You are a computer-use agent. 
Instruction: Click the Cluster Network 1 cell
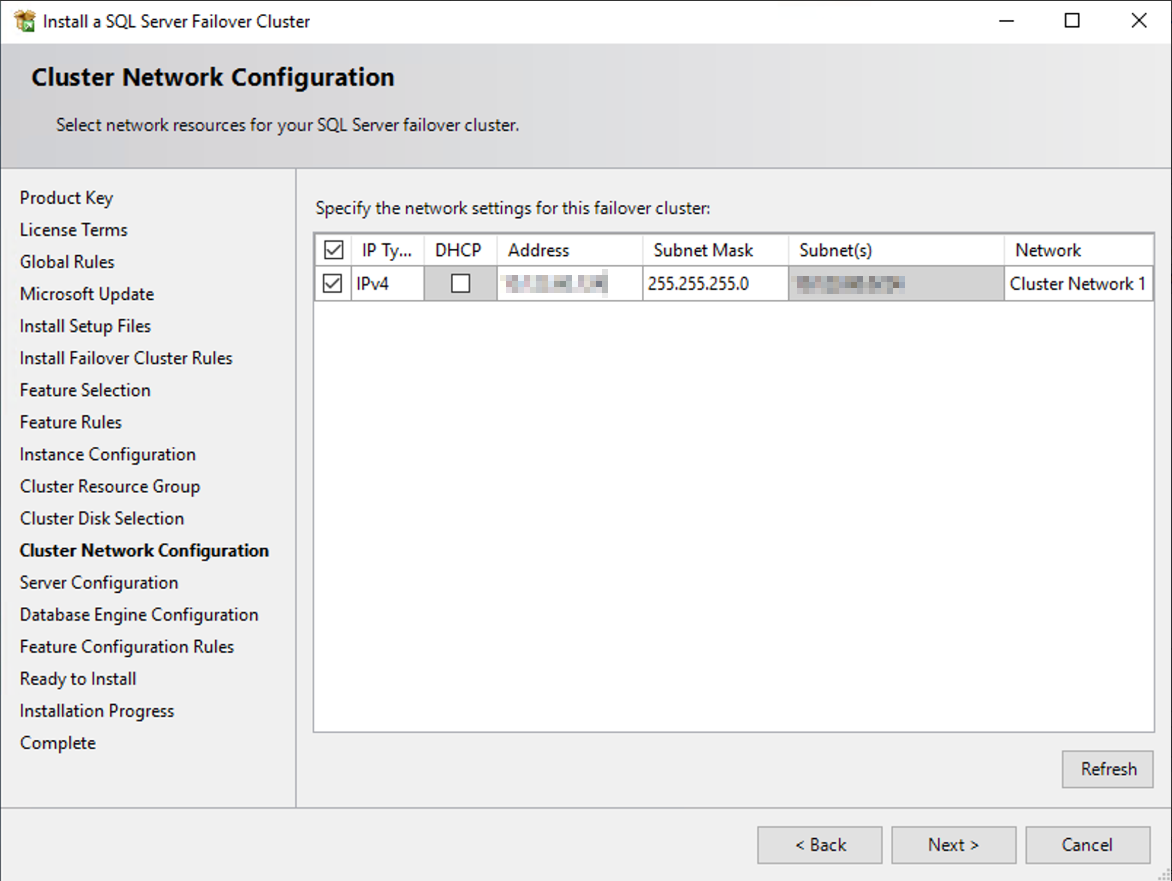point(1078,284)
